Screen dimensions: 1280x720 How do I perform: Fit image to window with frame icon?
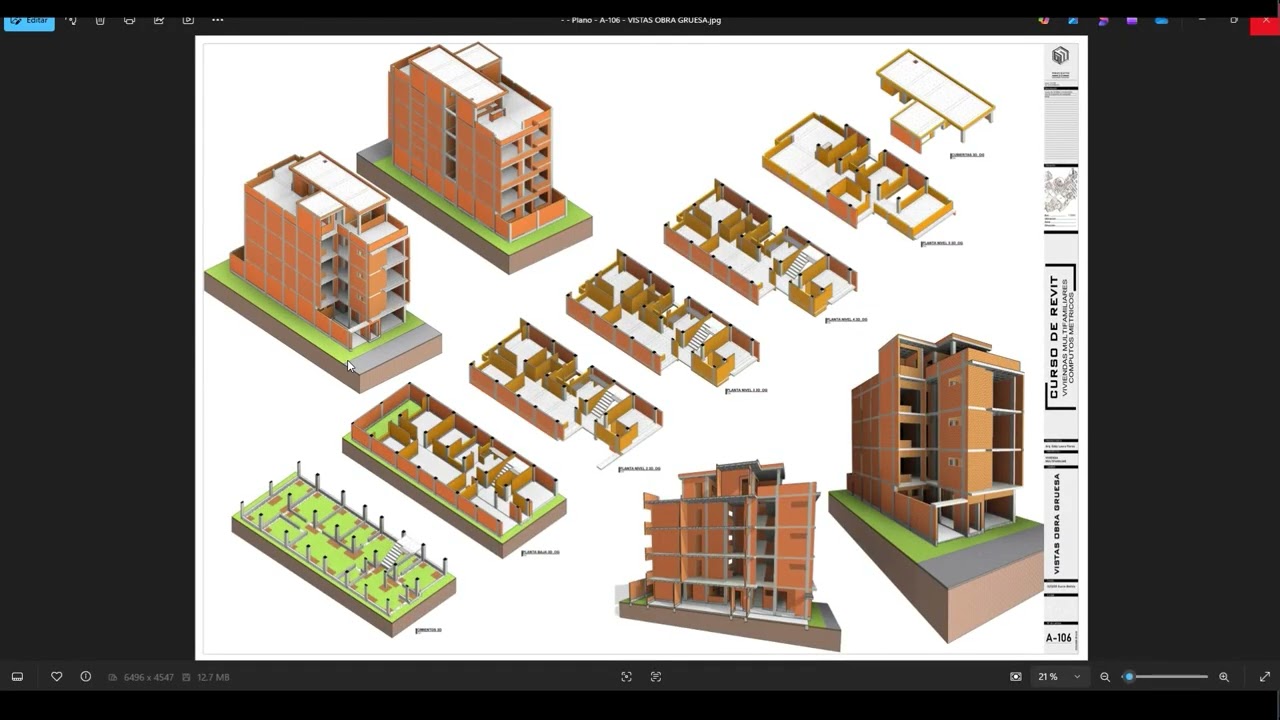[x=626, y=677]
